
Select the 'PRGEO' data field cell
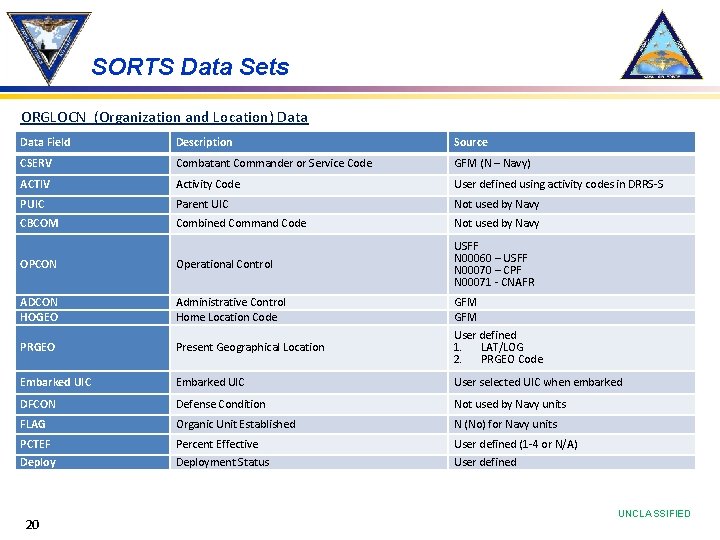tap(92, 348)
